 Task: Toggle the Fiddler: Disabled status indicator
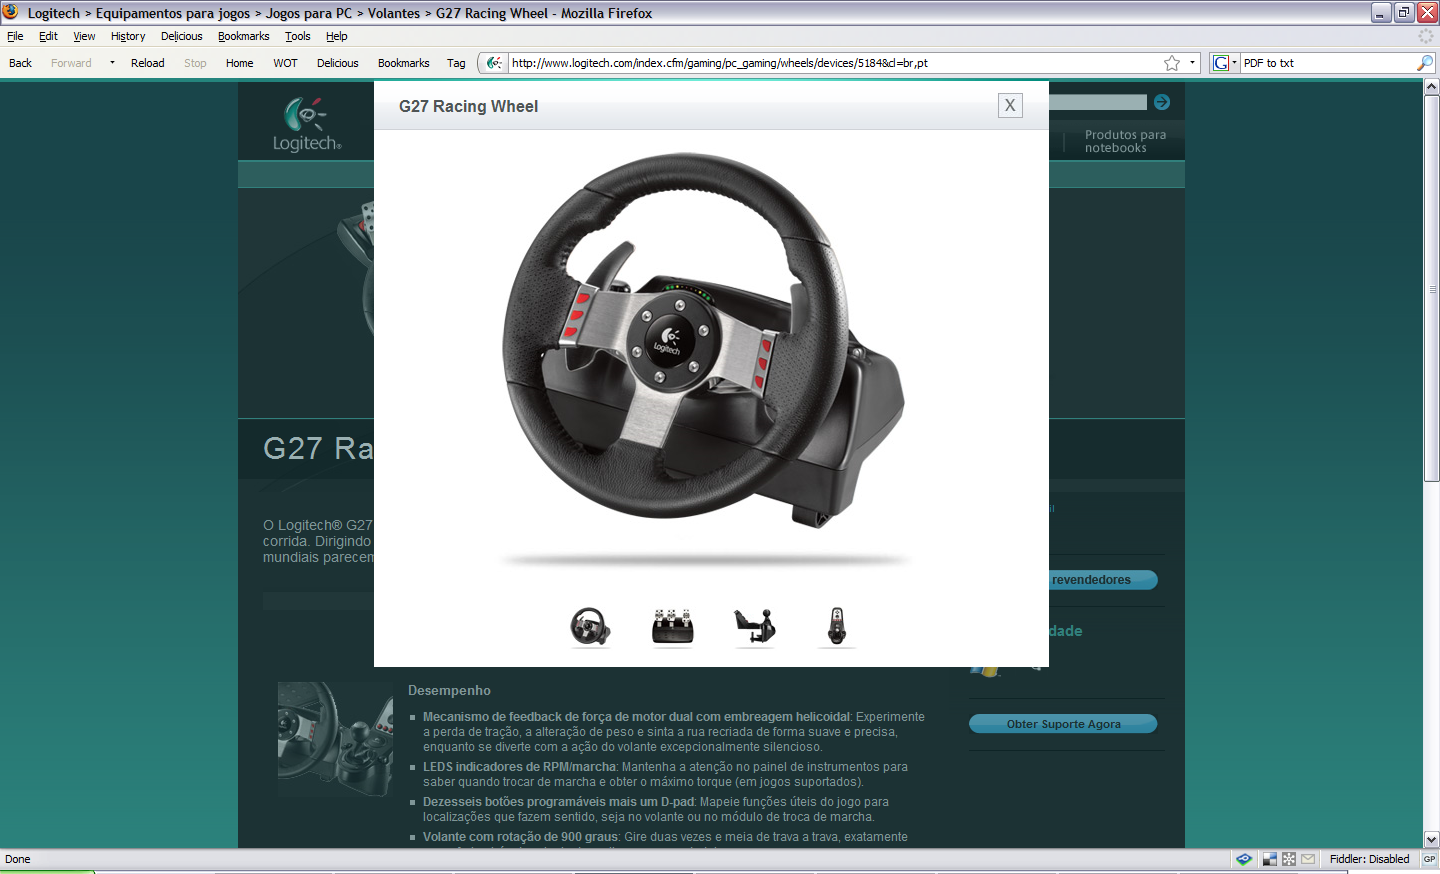pos(1369,859)
